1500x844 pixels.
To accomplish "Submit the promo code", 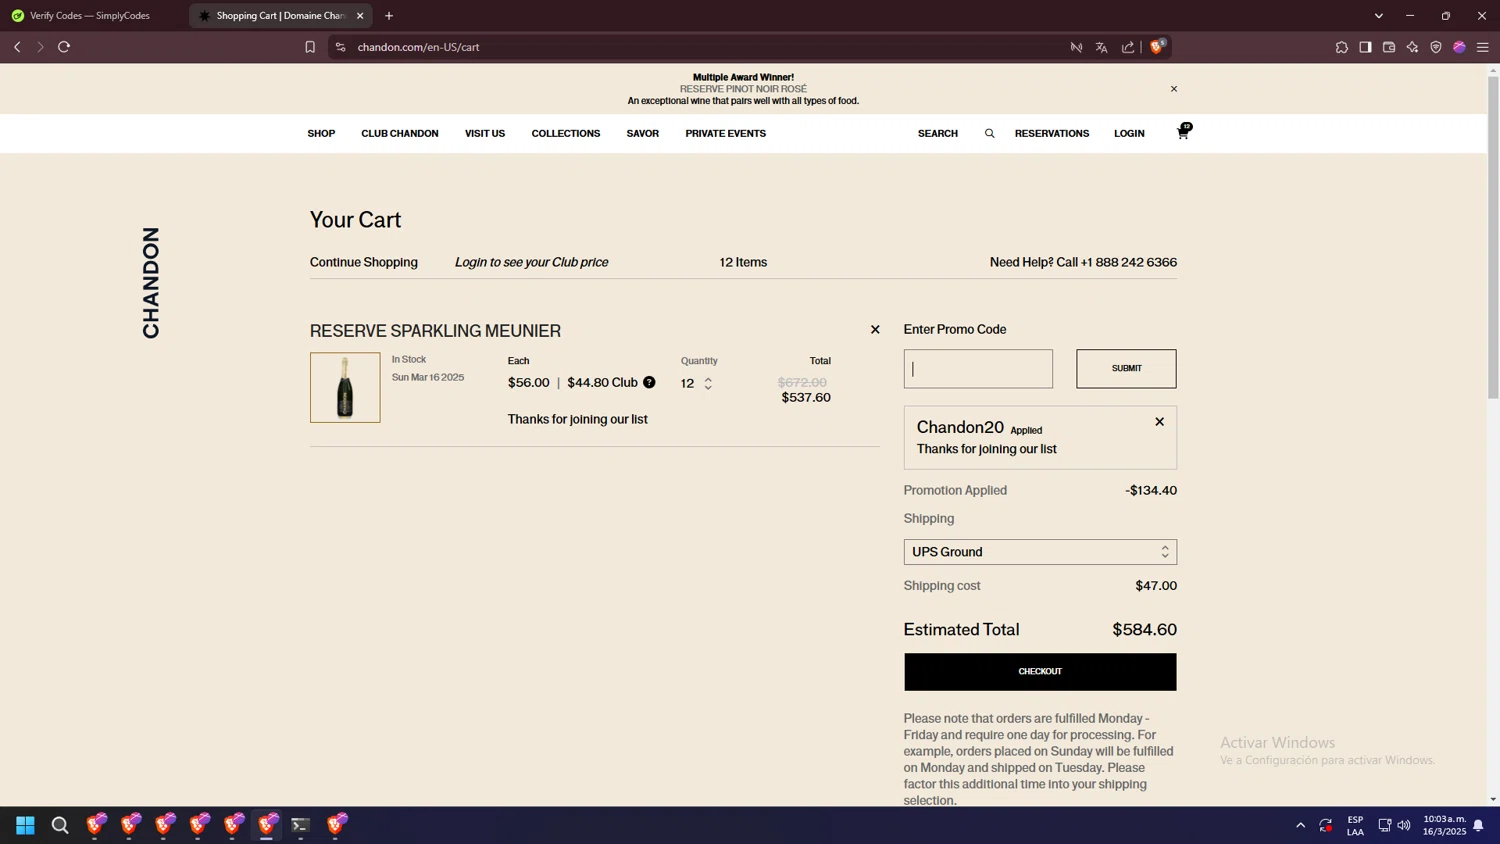I will click(x=1126, y=368).
